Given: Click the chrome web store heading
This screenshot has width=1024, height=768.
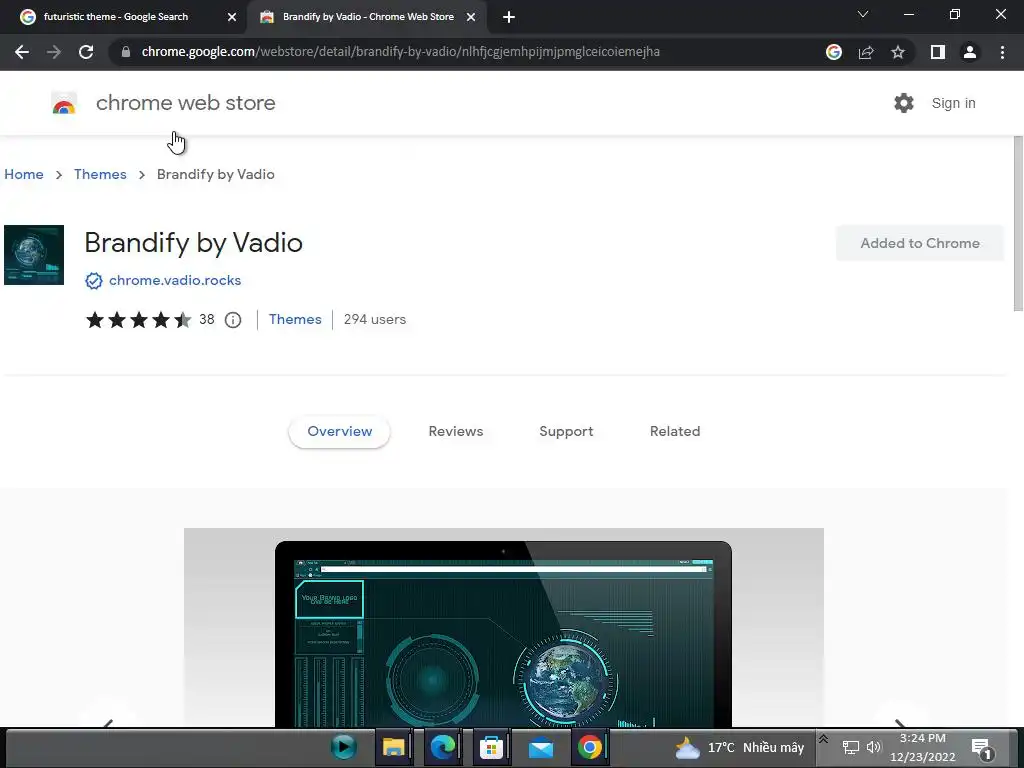Looking at the screenshot, I should pyautogui.click(x=185, y=103).
